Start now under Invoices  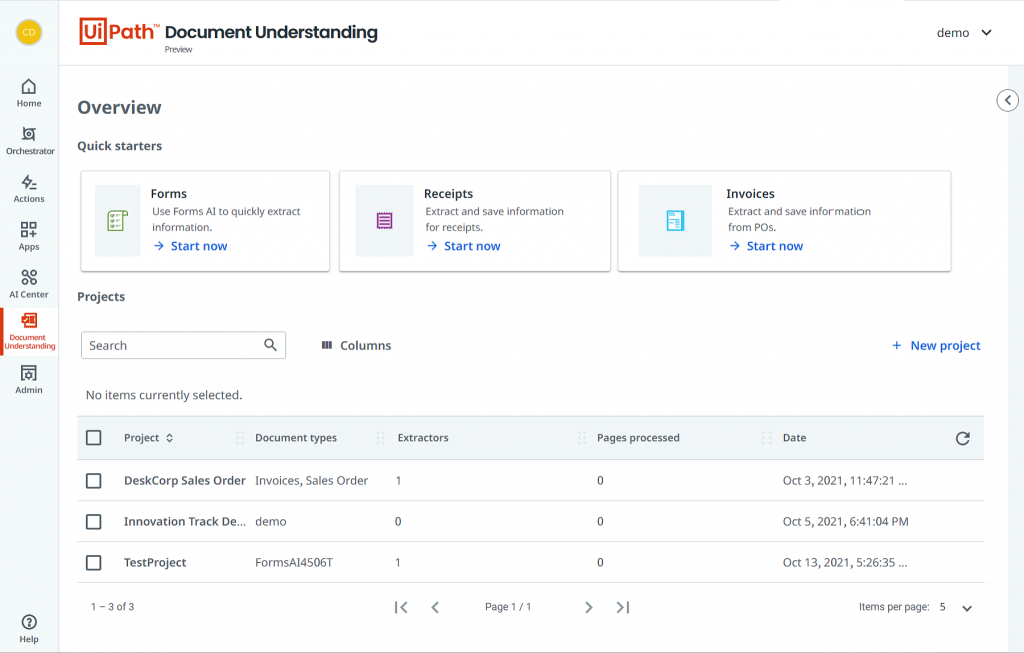point(766,246)
